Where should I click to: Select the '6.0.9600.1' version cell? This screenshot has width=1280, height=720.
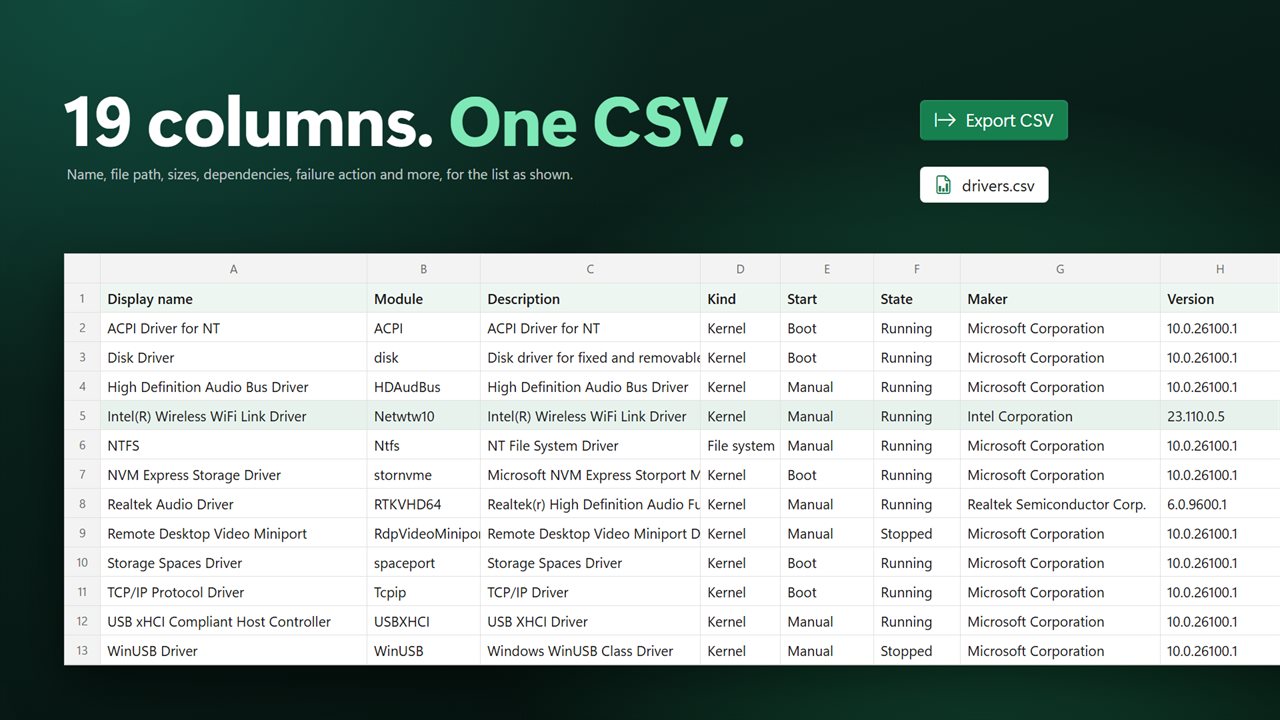point(1220,504)
